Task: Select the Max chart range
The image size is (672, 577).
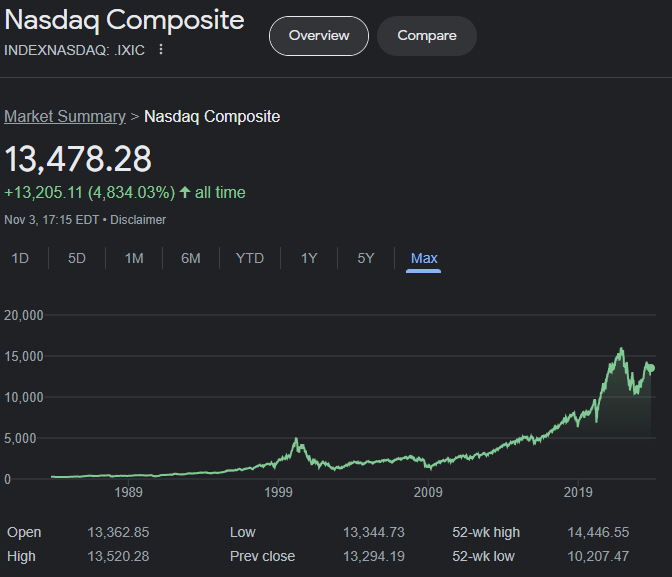Action: click(424, 258)
